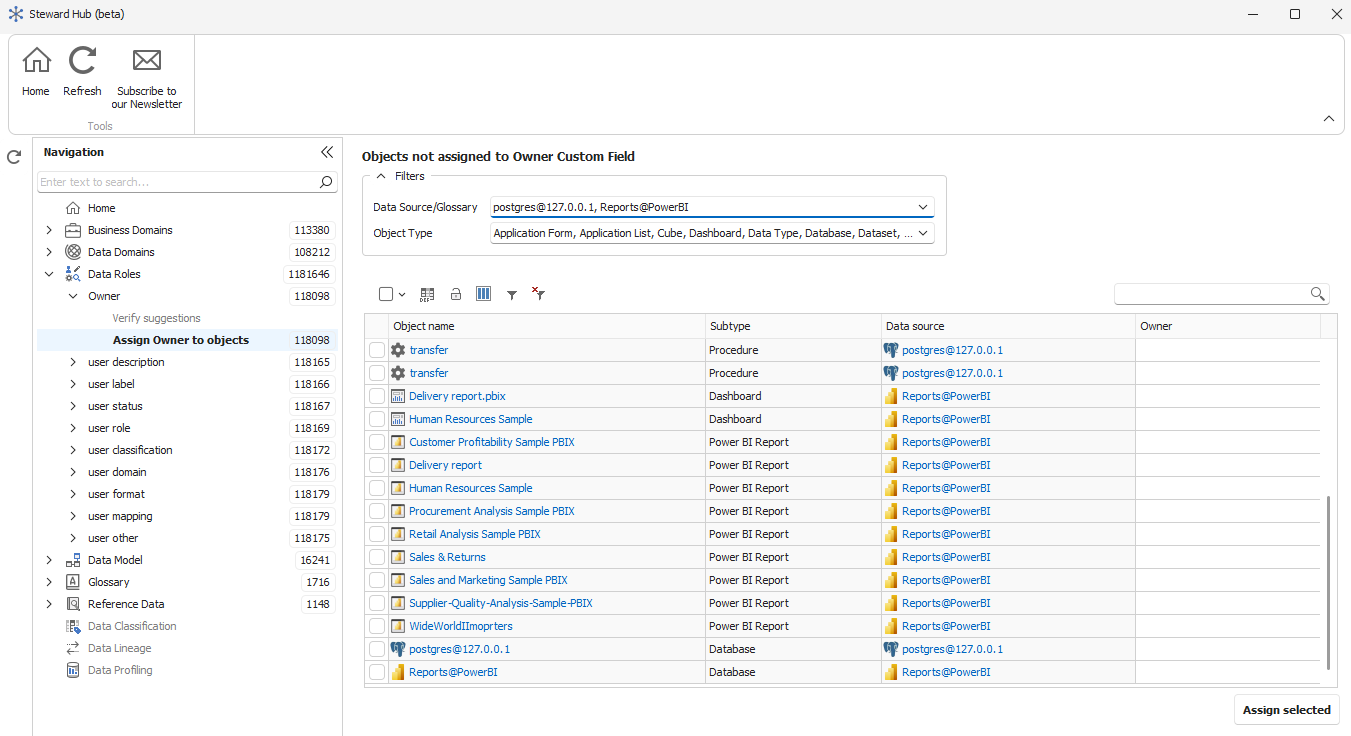Open Reports@PowerBI link in Database row's object name
The height and width of the screenshot is (736, 1351).
[x=453, y=672]
